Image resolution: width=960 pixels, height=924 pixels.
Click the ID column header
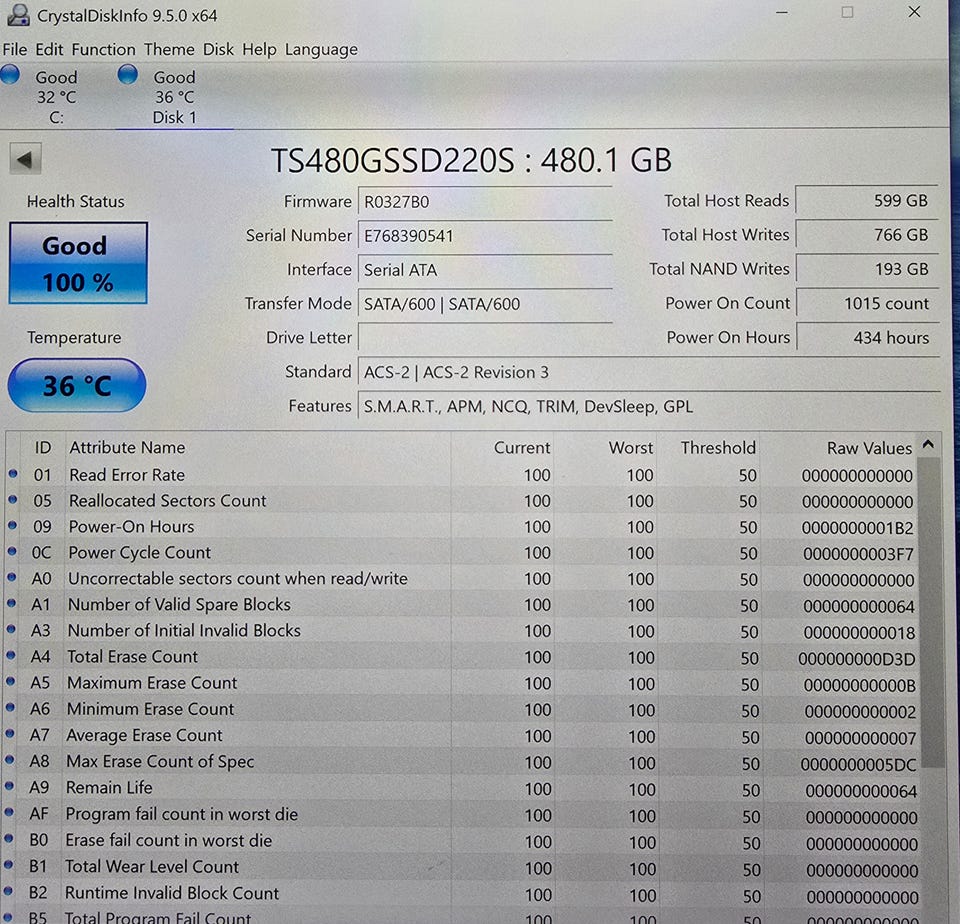[43, 448]
